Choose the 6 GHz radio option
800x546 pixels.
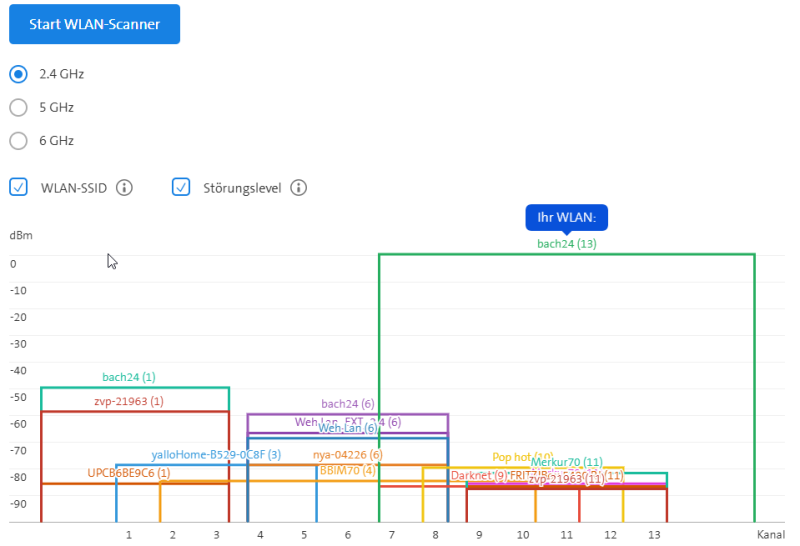[18, 141]
